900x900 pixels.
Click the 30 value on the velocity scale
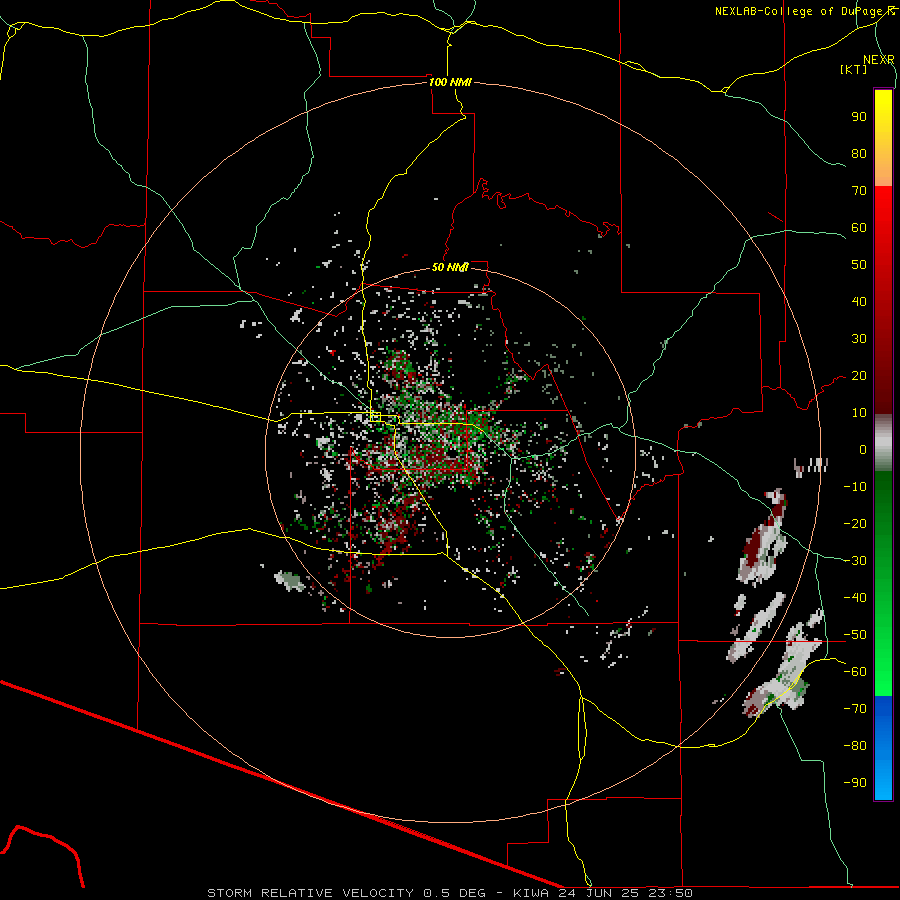(x=859, y=339)
